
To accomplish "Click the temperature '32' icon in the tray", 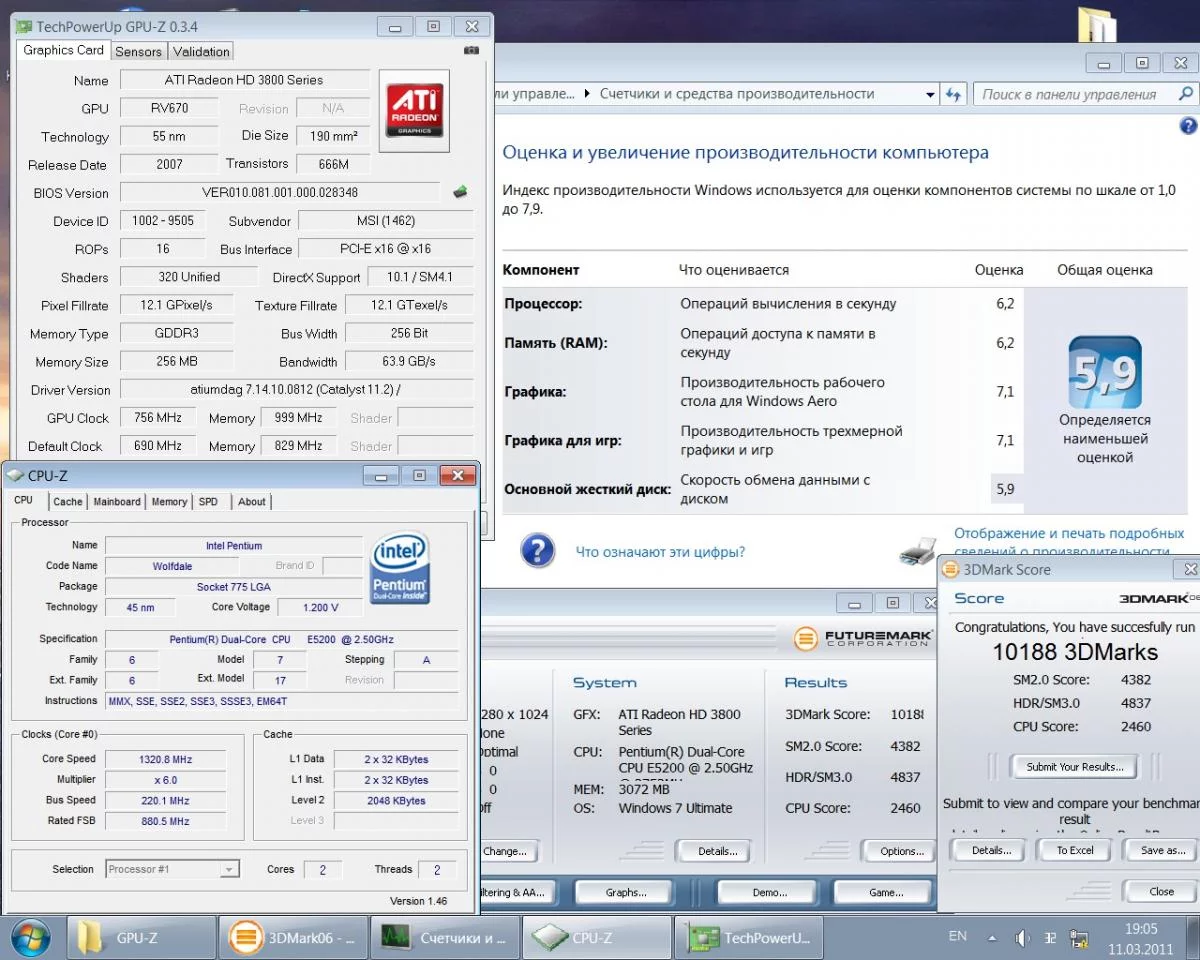I will 1051,938.
